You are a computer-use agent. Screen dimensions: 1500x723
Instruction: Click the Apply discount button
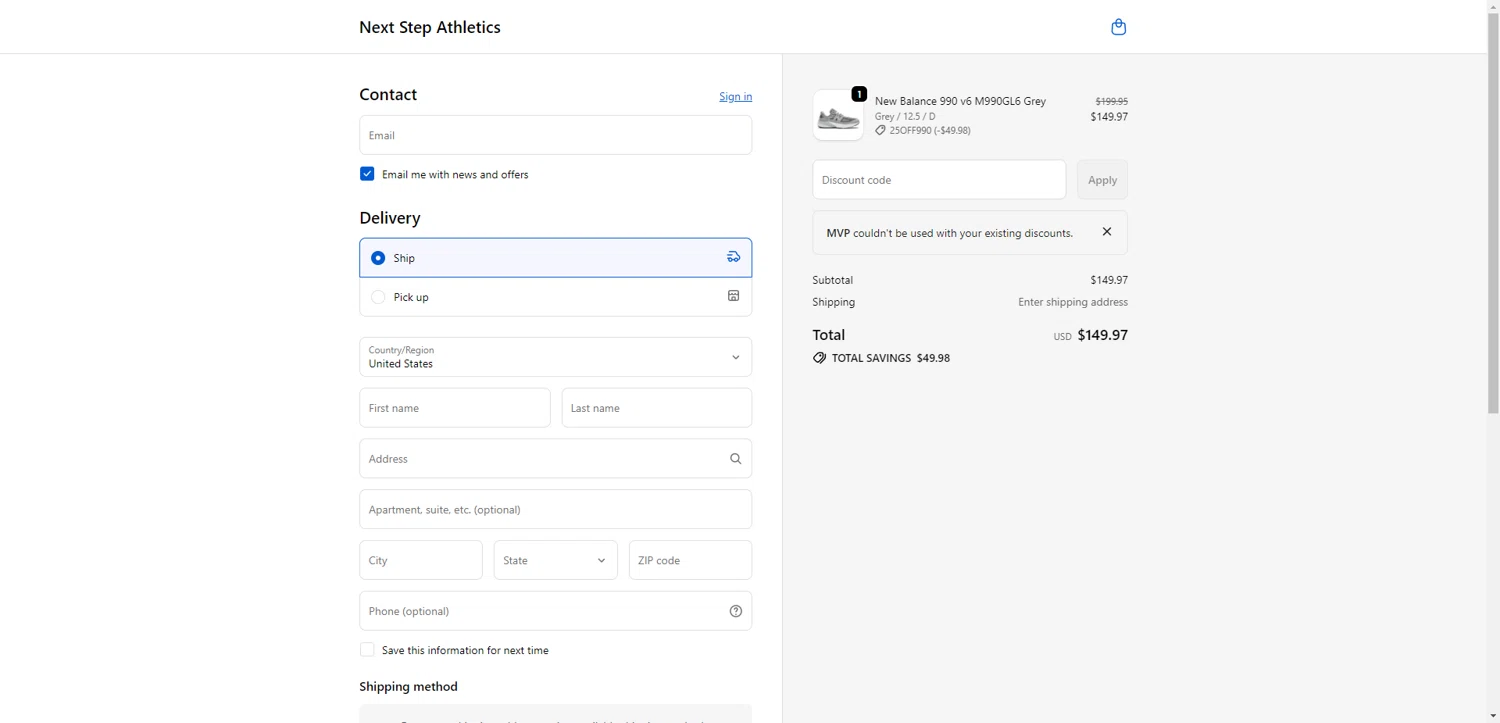[1102, 180]
